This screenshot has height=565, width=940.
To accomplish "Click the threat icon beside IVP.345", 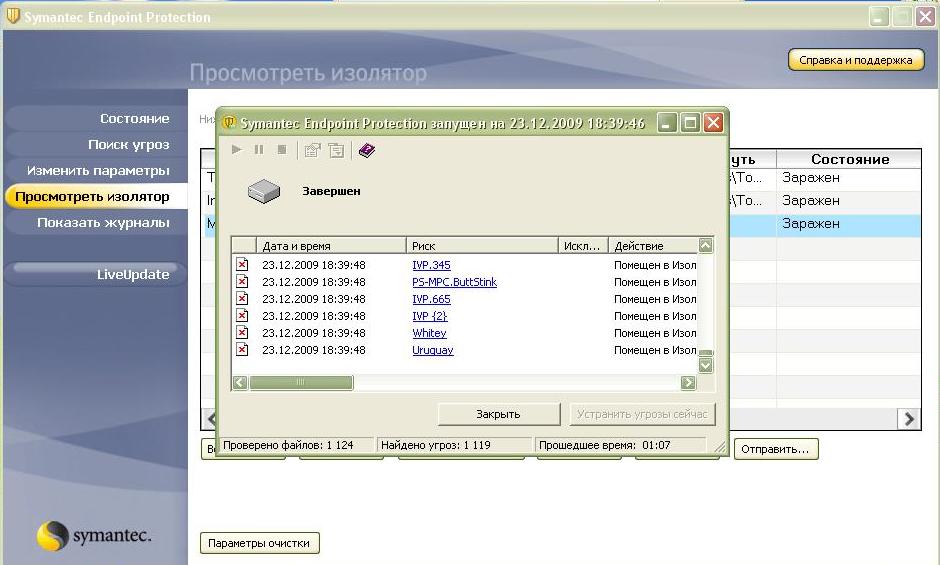I will pos(242,265).
